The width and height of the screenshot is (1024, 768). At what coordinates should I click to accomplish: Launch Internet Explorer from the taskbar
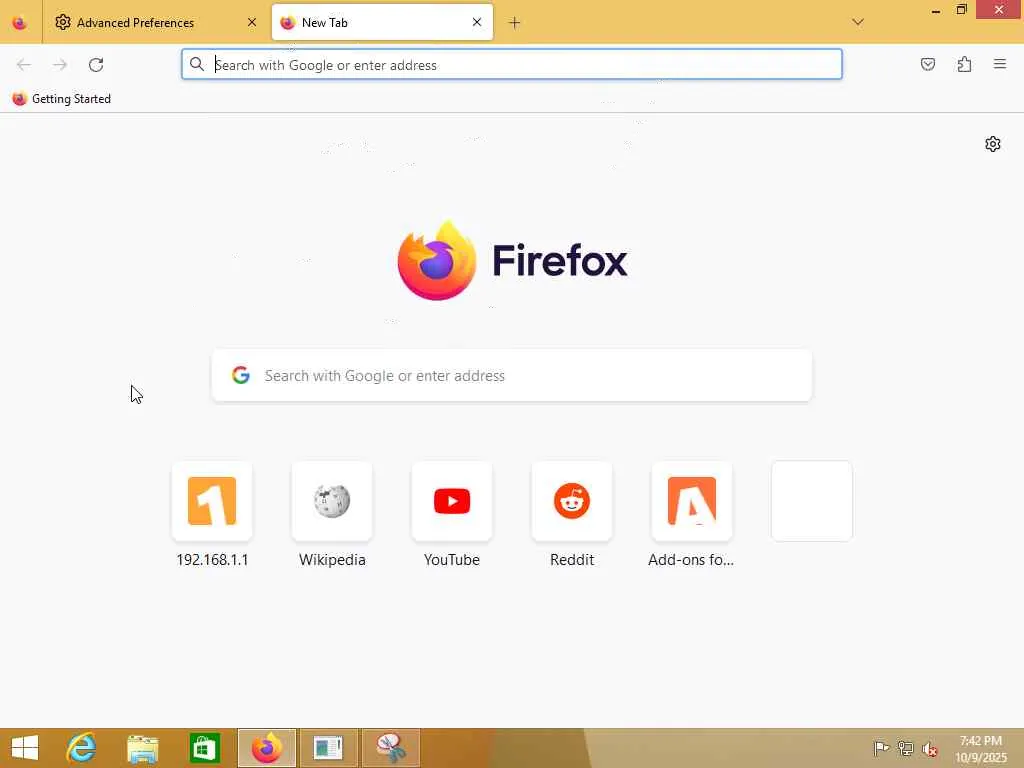click(x=82, y=748)
